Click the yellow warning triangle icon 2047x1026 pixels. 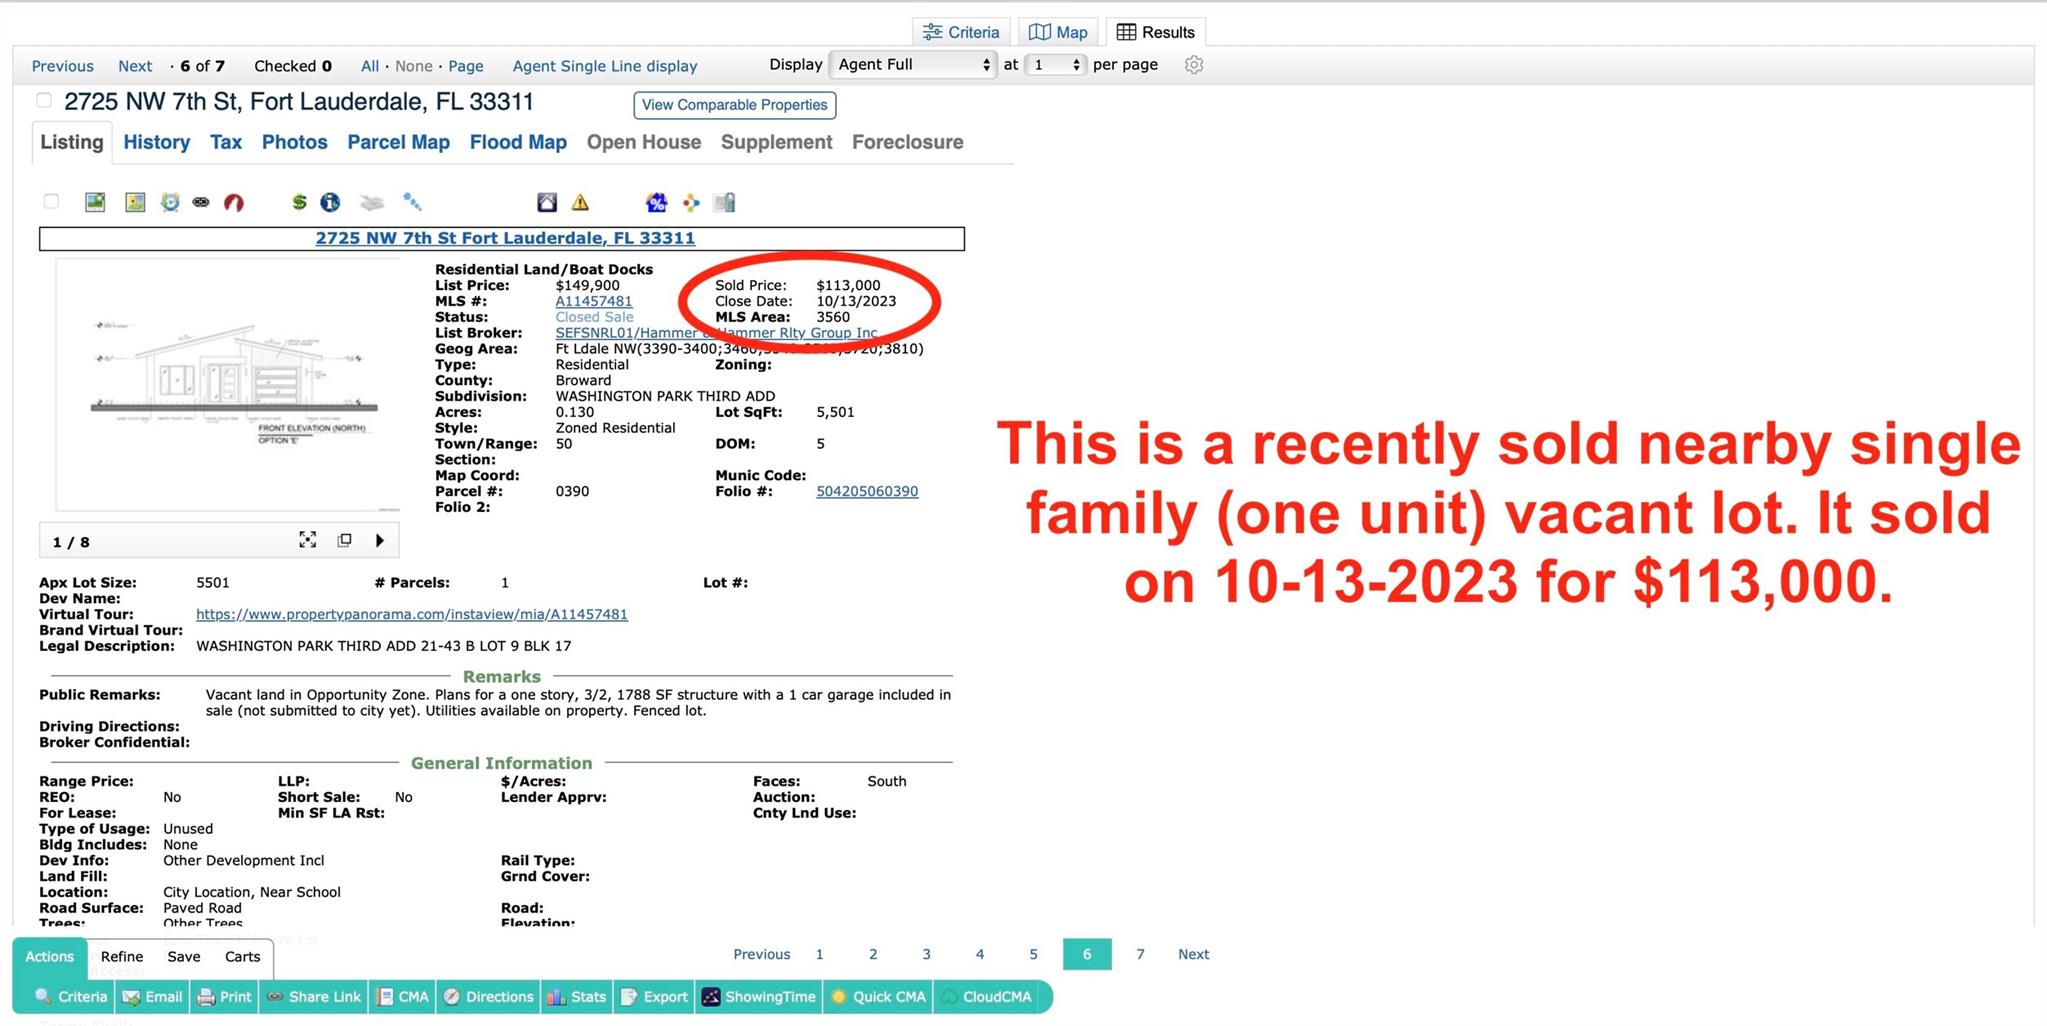pyautogui.click(x=580, y=203)
